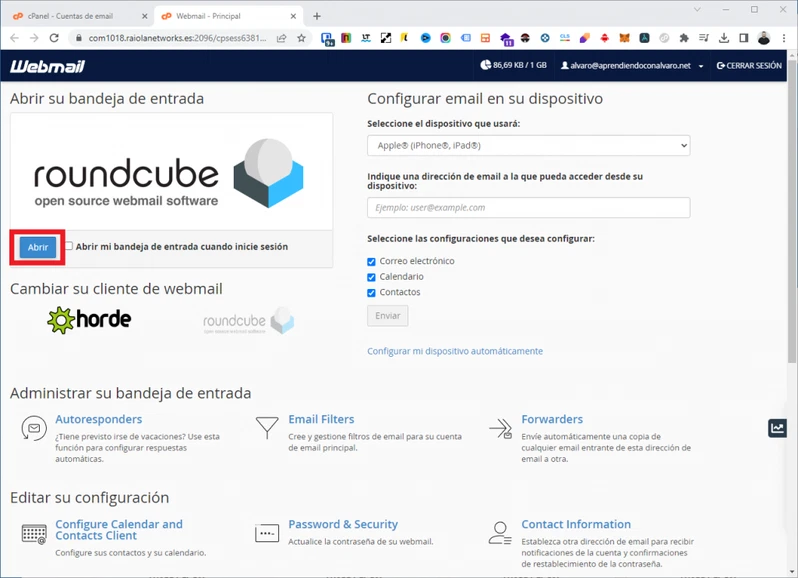The width and height of the screenshot is (798, 578).
Task: Uncheck the Calendario checkbox
Action: 371,277
